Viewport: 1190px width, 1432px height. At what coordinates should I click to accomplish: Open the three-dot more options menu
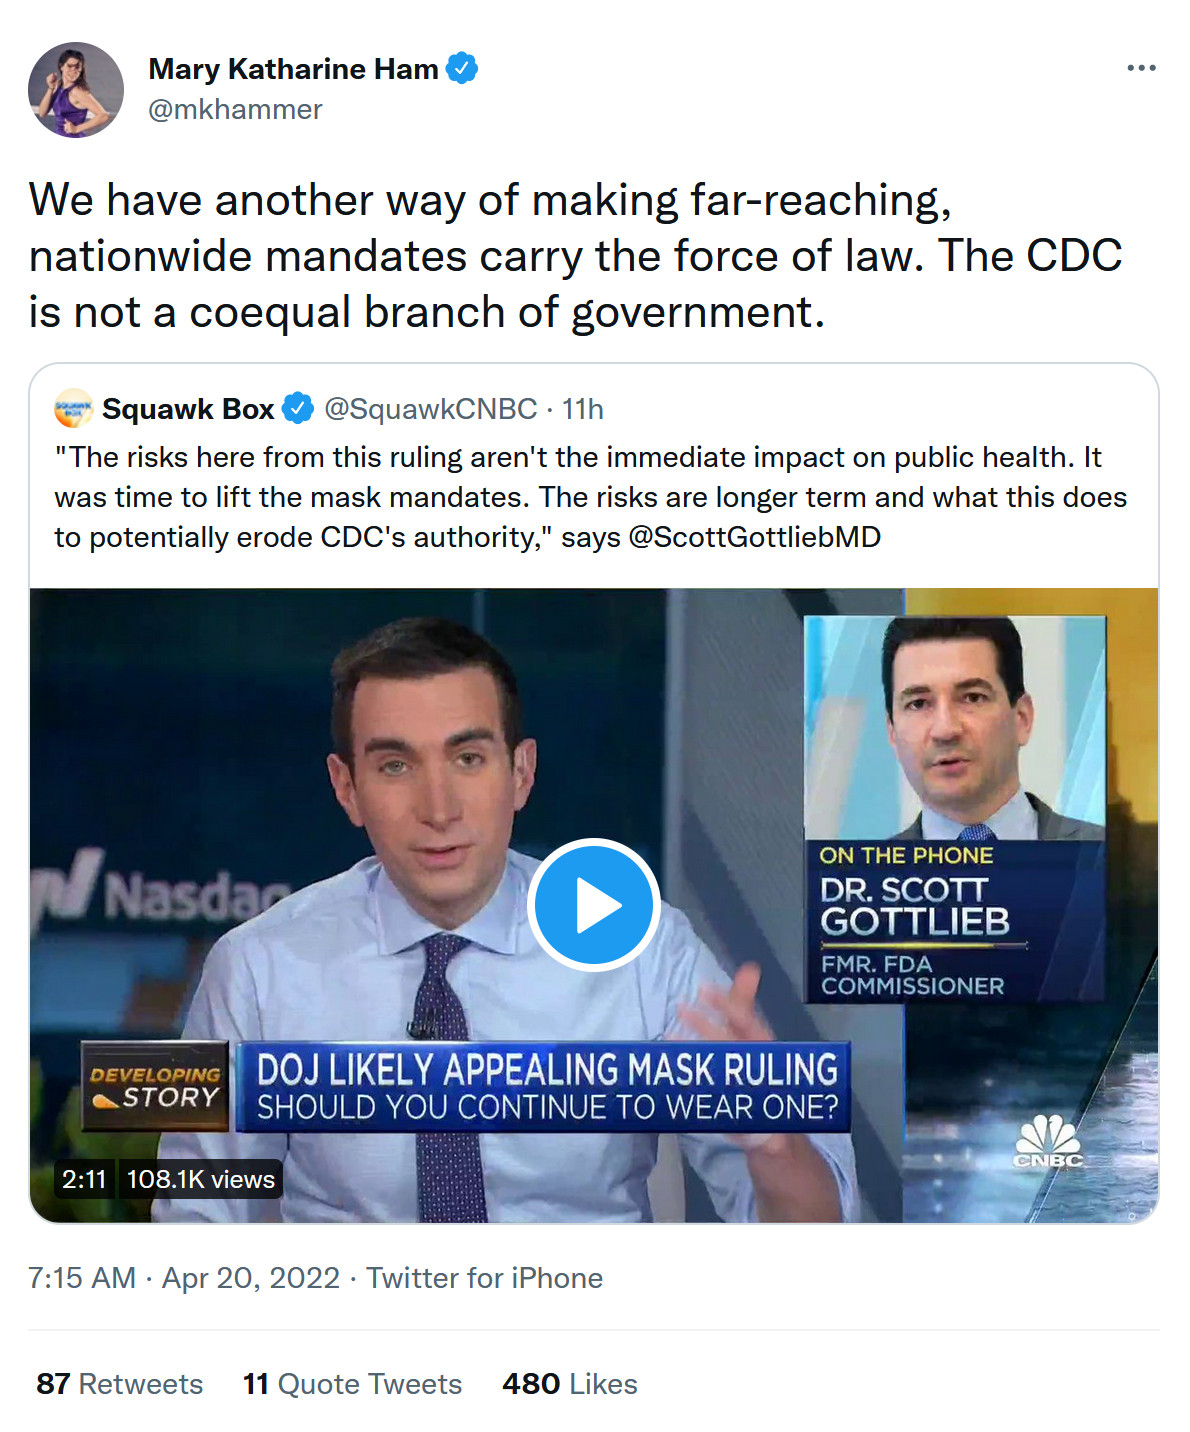coord(1141,68)
